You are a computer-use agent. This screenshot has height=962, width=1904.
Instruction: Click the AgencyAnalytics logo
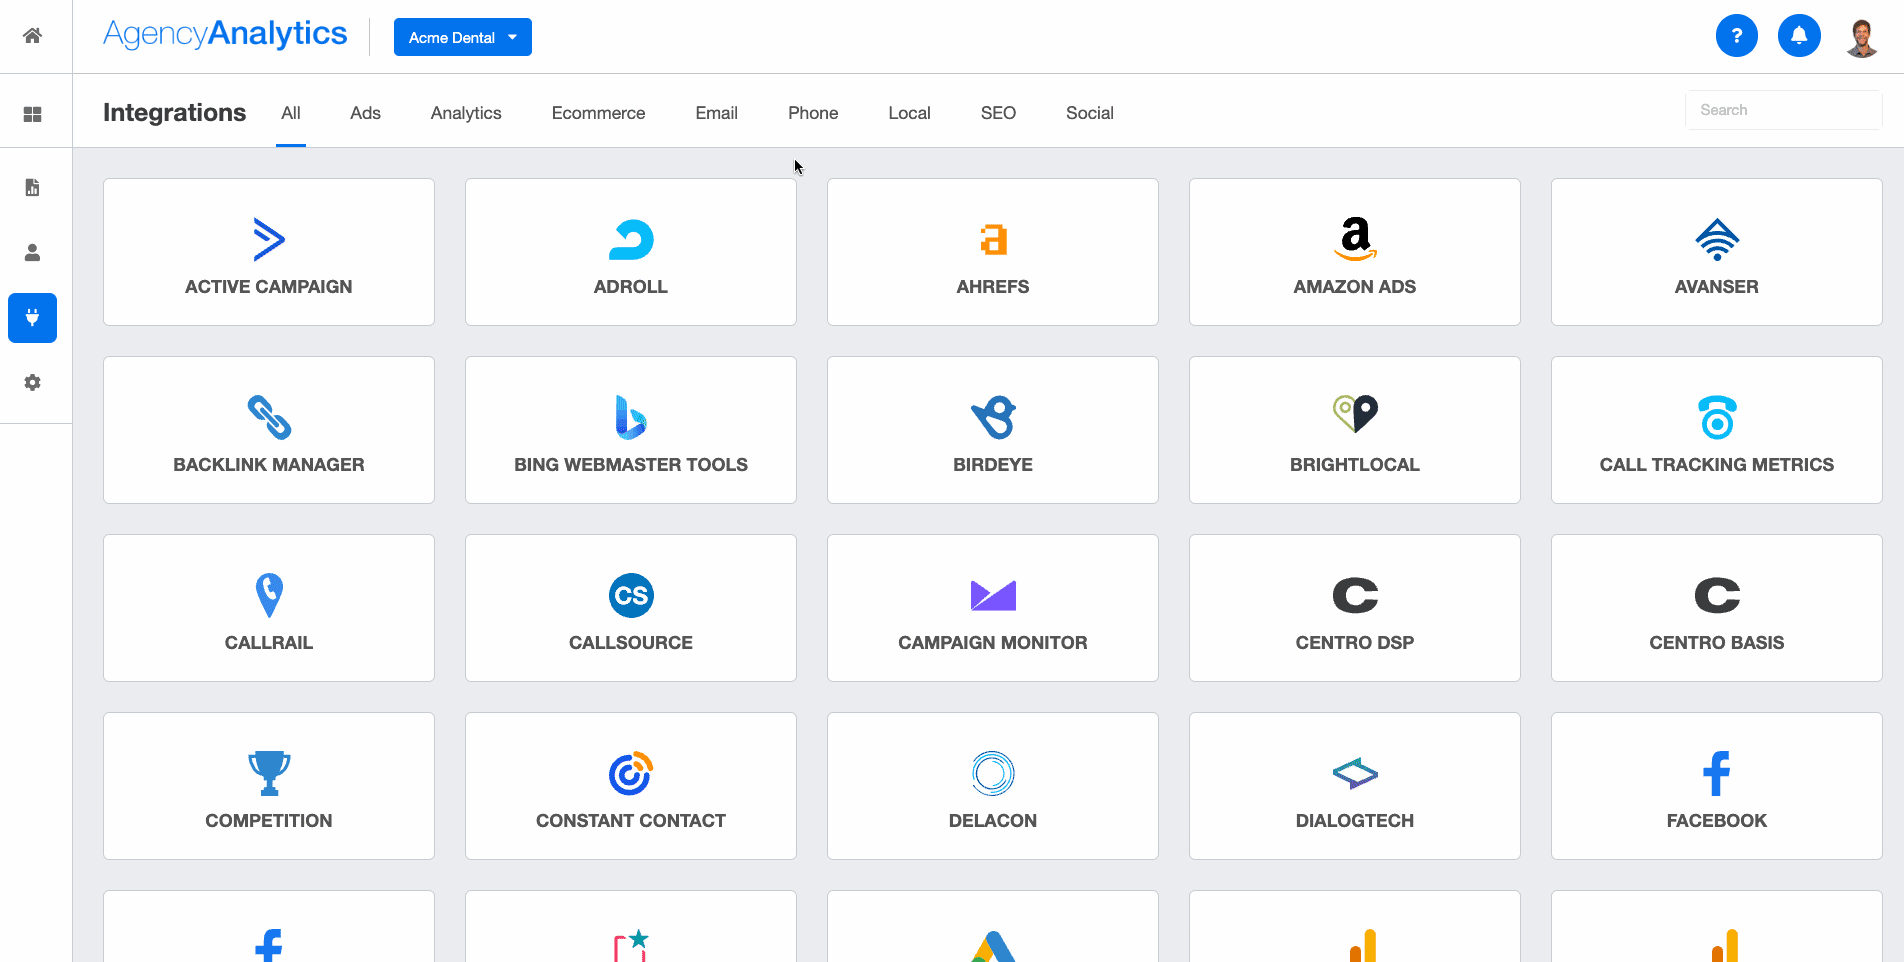(x=225, y=34)
